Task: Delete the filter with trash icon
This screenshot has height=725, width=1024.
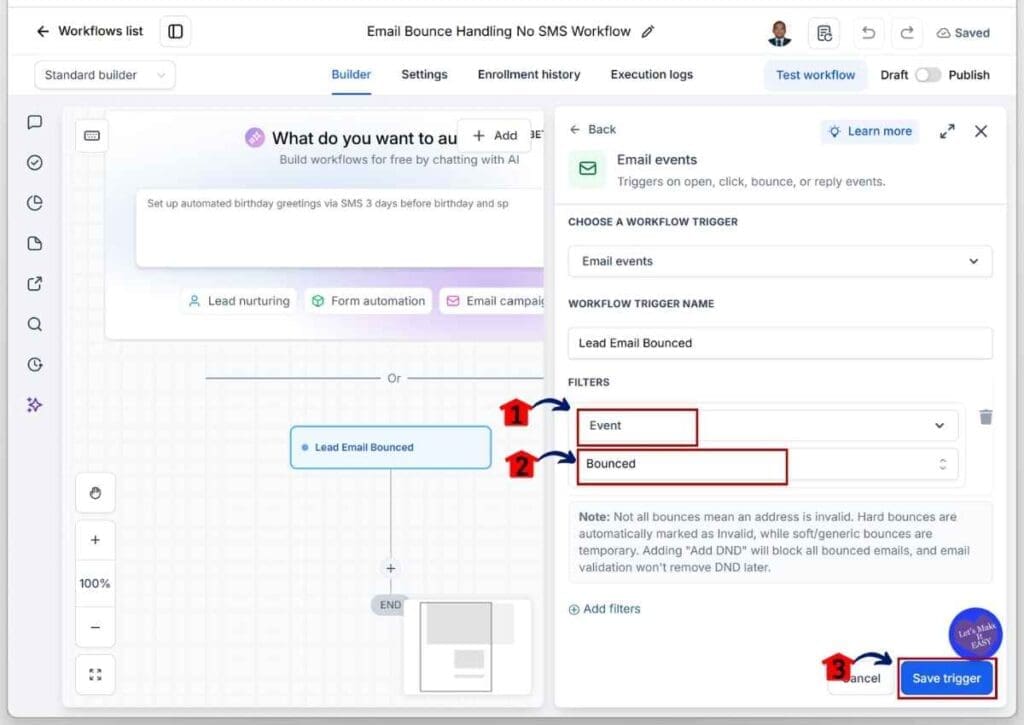Action: (x=986, y=417)
